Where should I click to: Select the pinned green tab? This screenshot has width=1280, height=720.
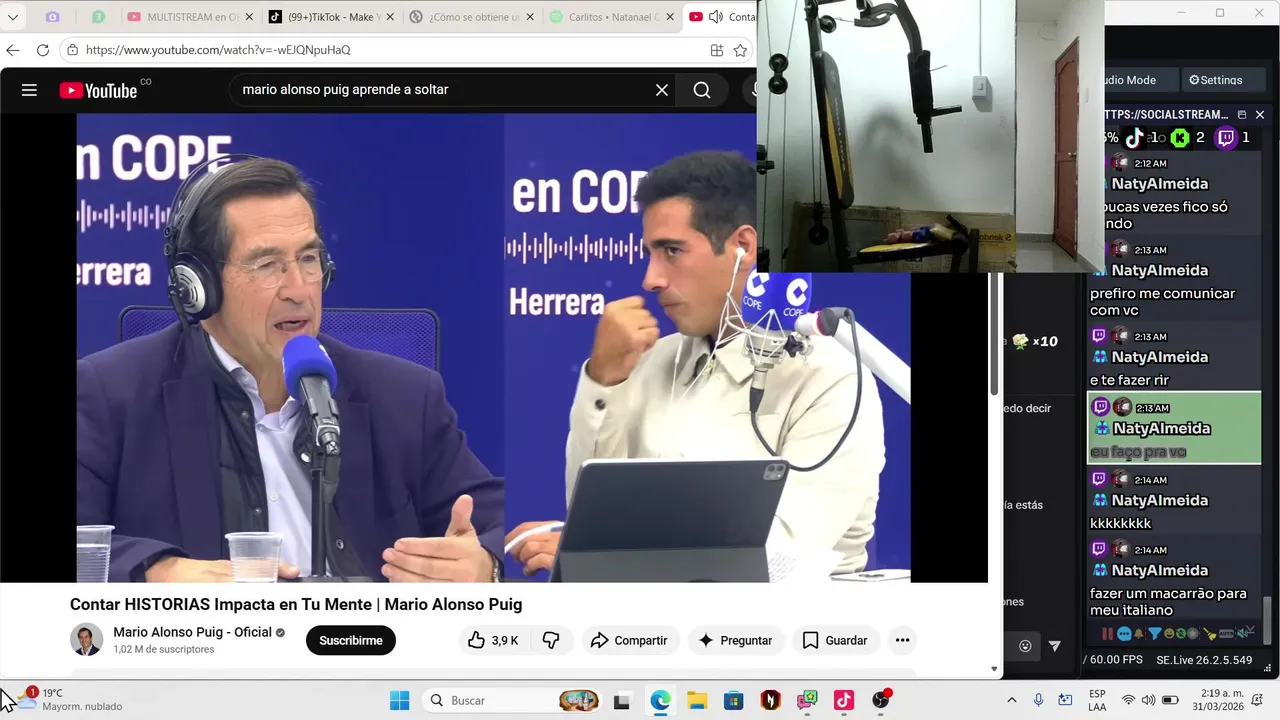(x=98, y=17)
